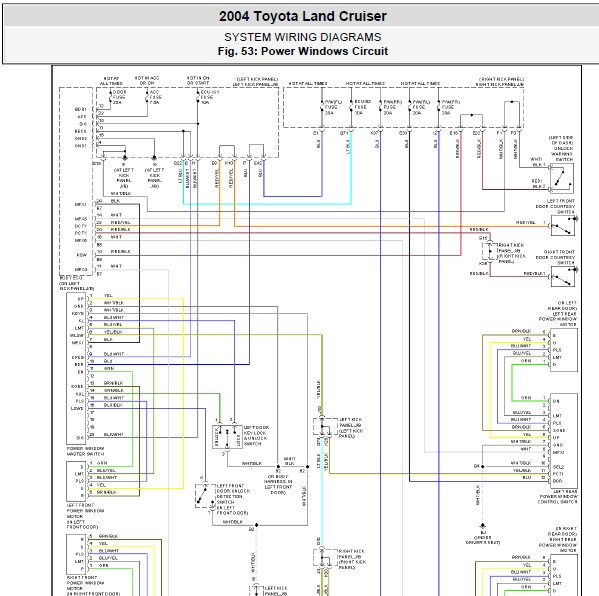Select Body ECU pin 22 RED/YEL wire label
The image size is (599, 596).
120,222
